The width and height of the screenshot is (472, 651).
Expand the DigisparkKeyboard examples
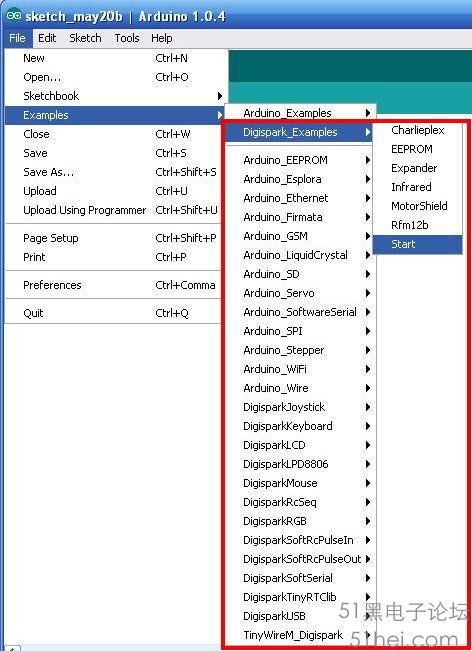(300, 426)
